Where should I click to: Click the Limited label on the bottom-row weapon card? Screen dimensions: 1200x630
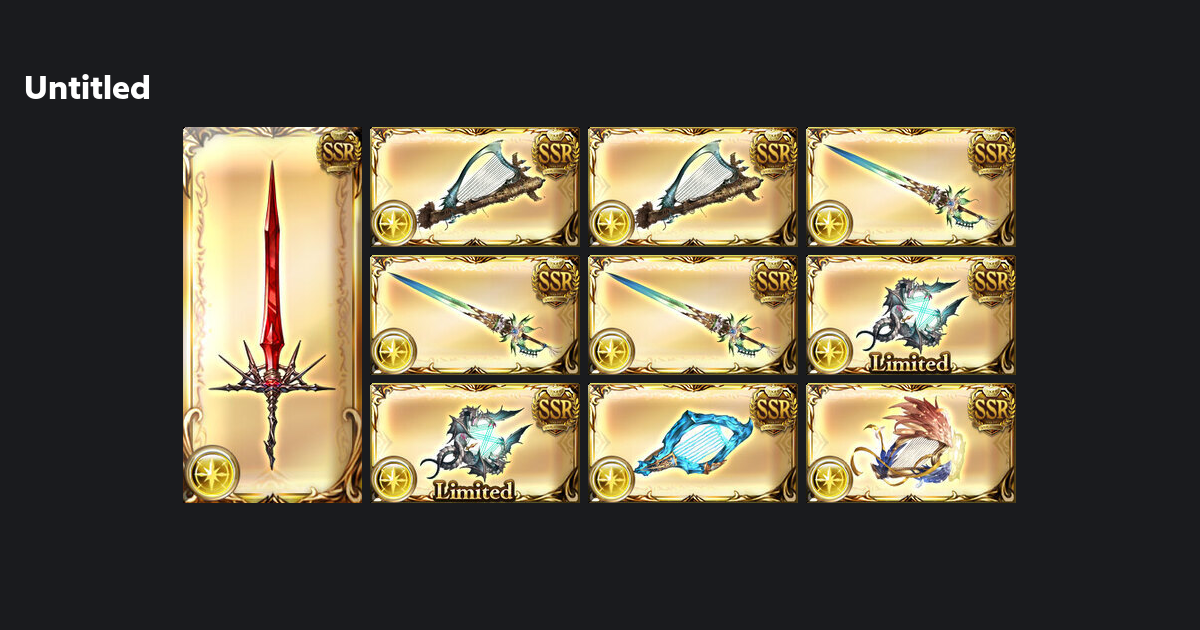click(475, 491)
